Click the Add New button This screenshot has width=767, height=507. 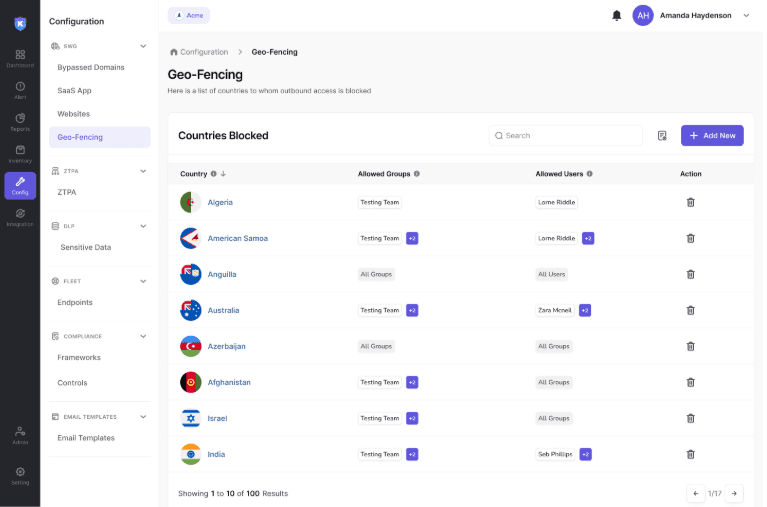coord(712,136)
